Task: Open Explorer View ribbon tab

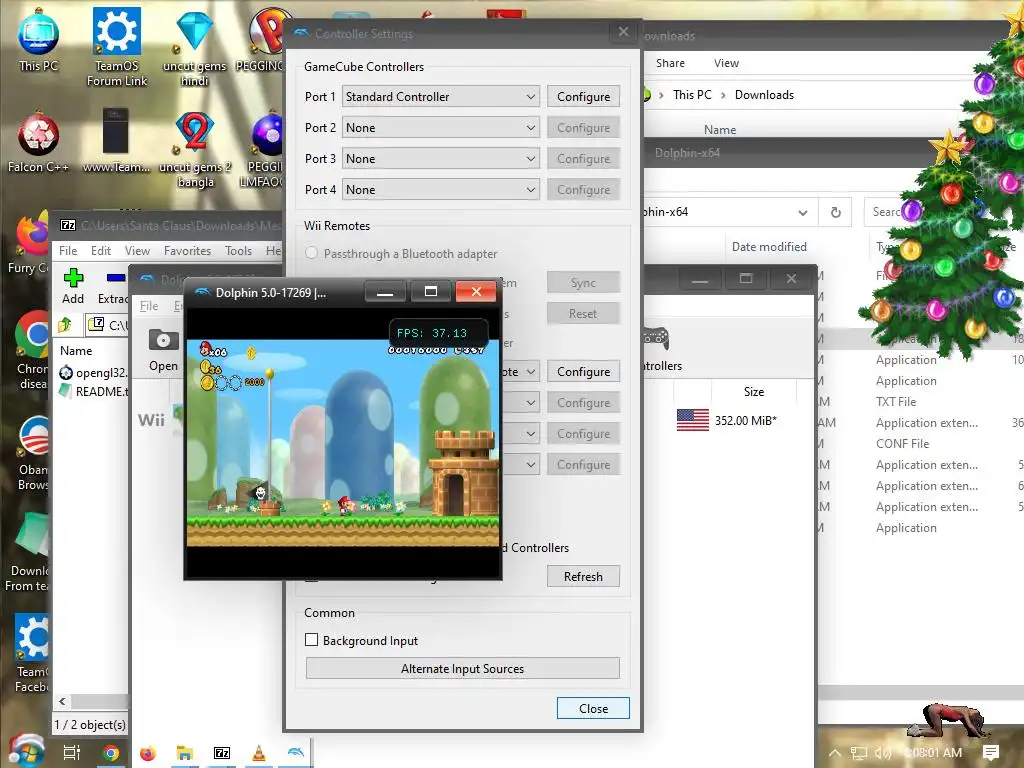Action: (x=726, y=63)
